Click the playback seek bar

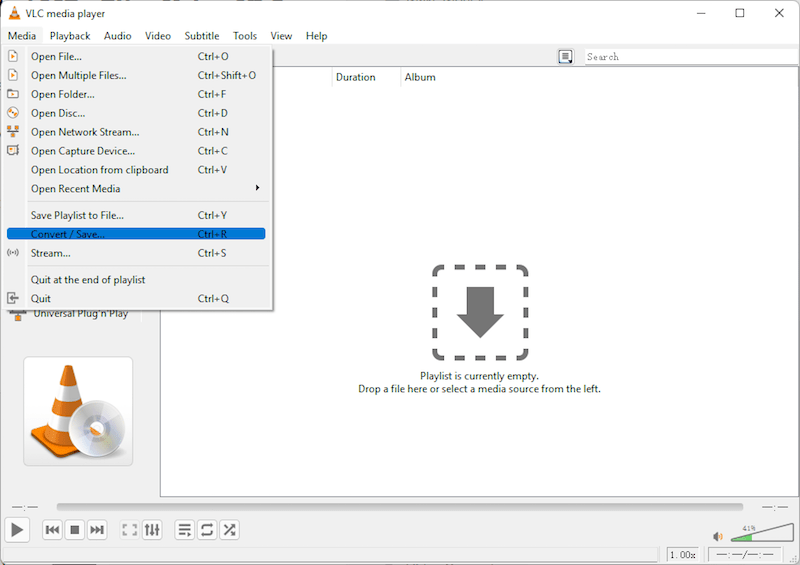(399, 507)
